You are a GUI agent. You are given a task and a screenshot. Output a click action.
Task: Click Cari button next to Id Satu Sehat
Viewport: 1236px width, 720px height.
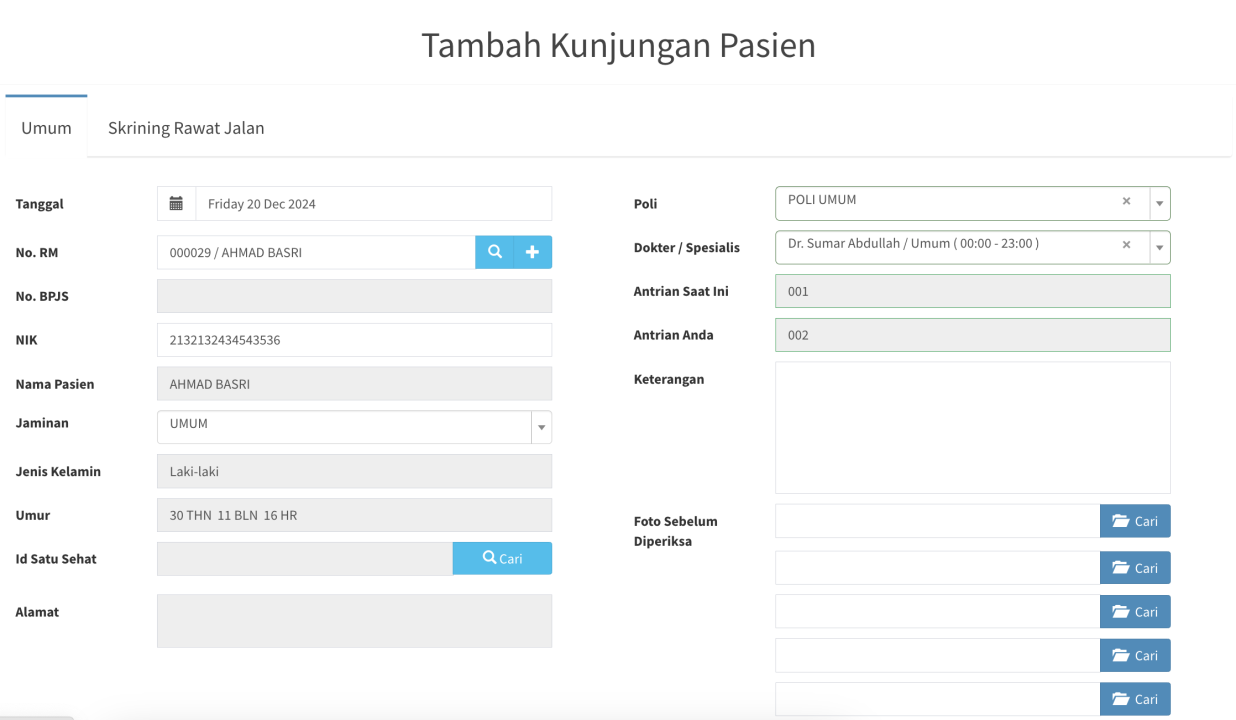click(x=502, y=558)
